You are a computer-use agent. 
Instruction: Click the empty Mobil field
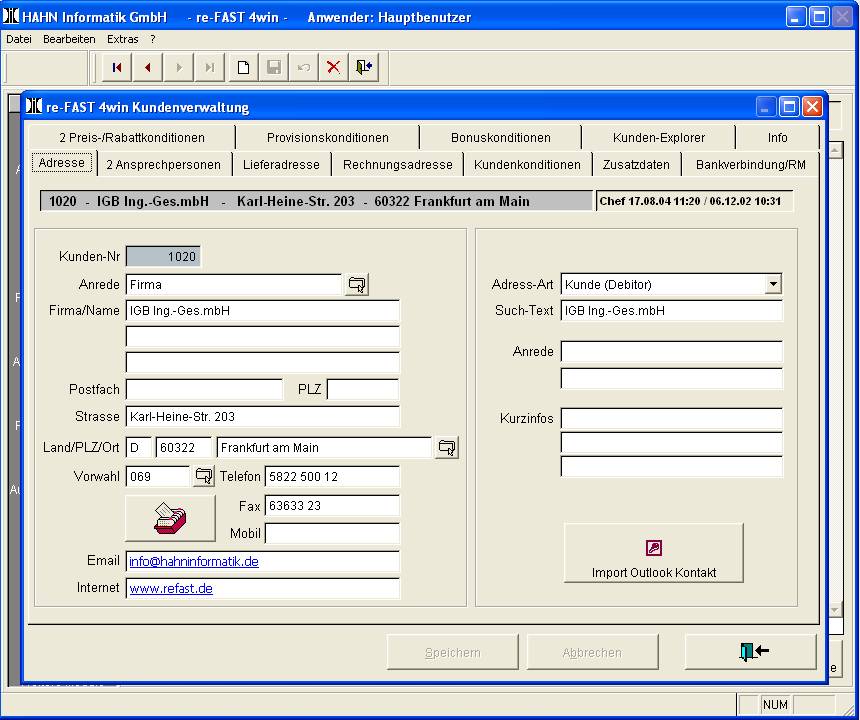point(332,533)
